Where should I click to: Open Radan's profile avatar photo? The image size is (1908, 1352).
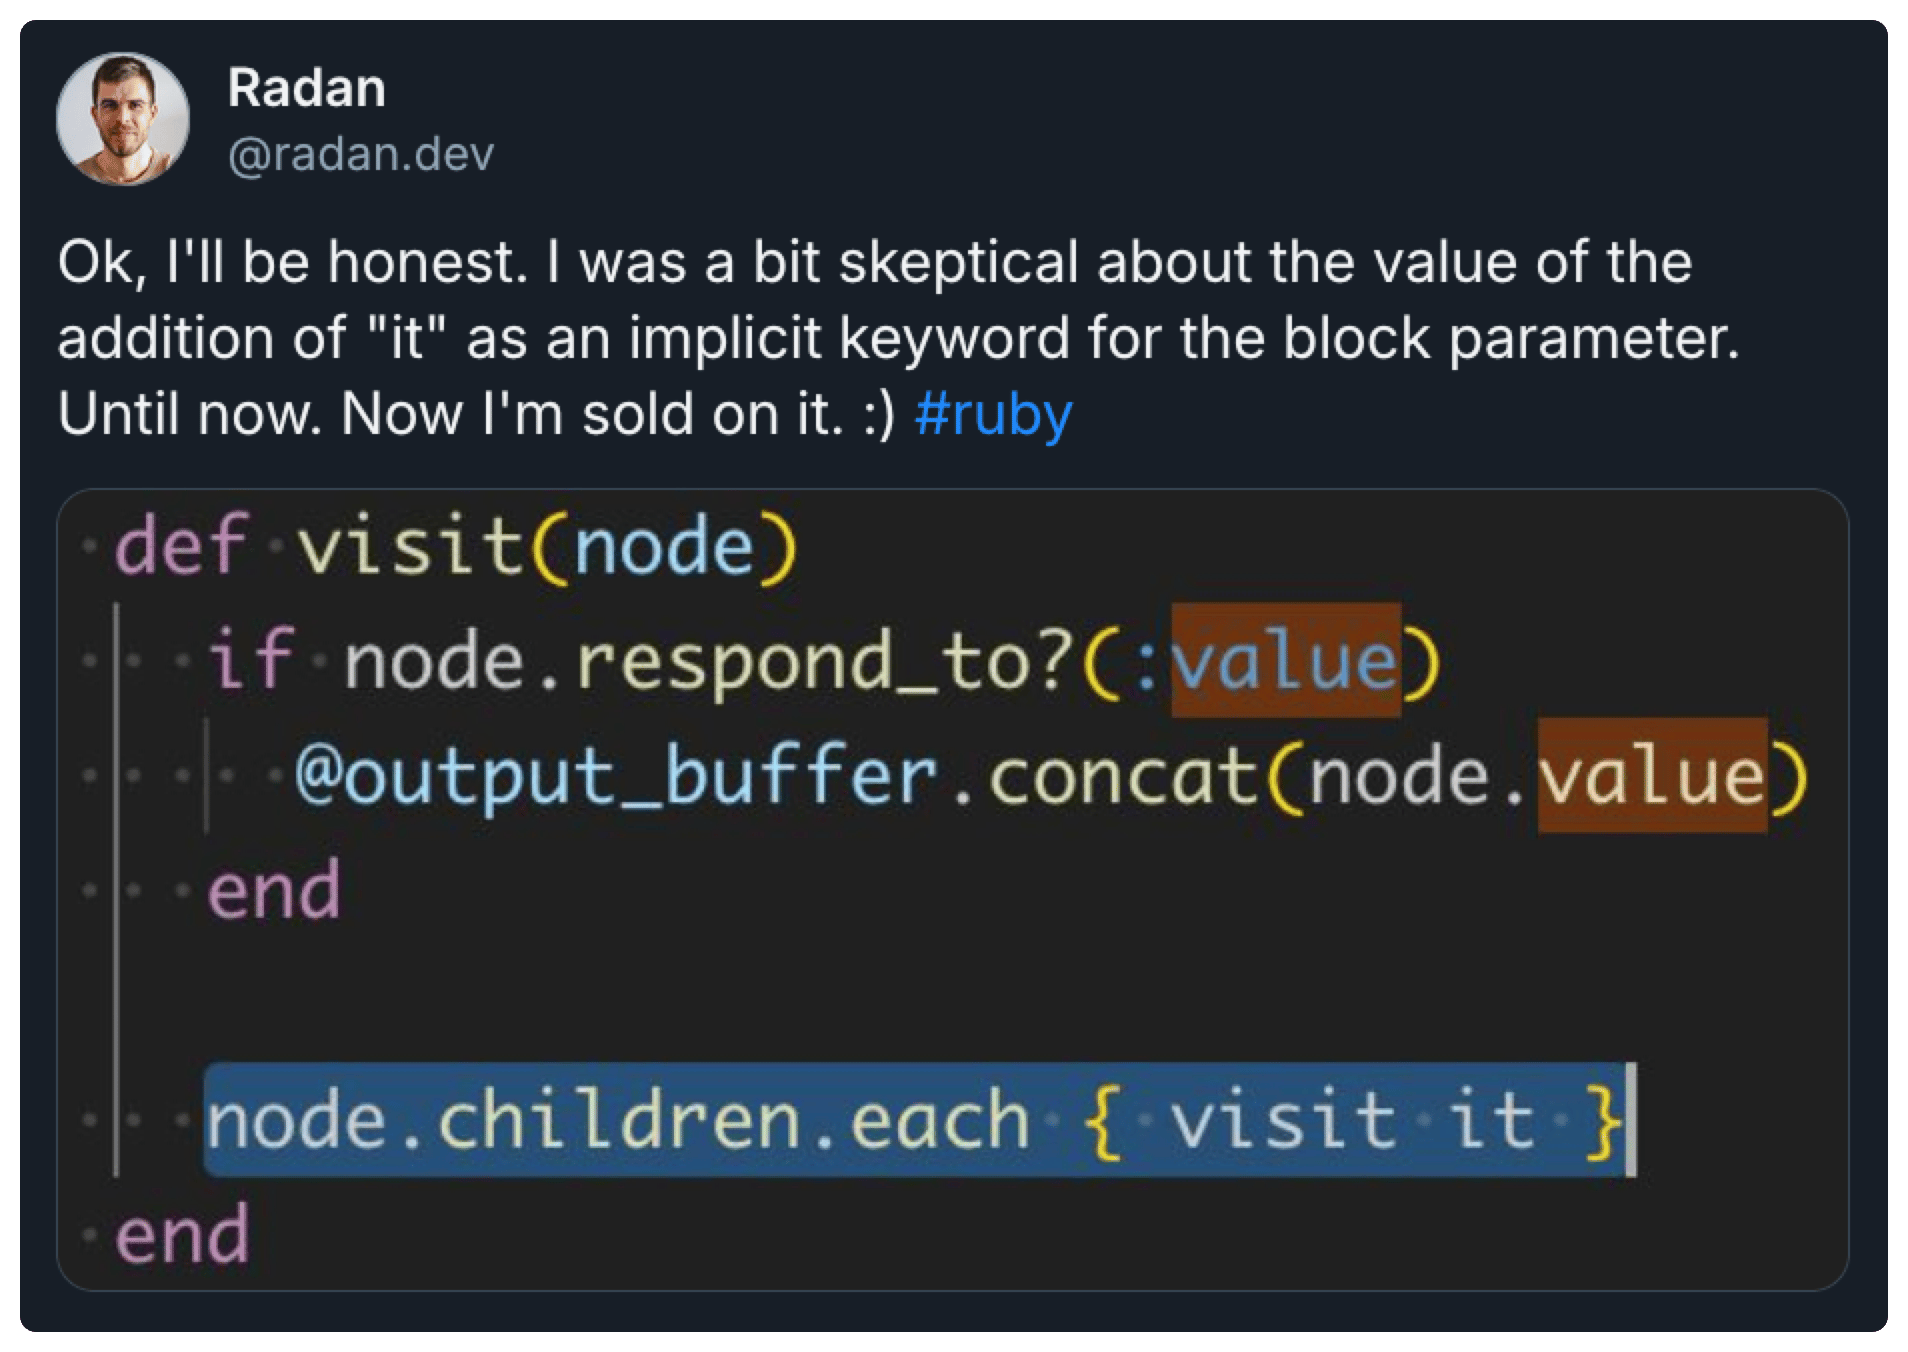(123, 119)
